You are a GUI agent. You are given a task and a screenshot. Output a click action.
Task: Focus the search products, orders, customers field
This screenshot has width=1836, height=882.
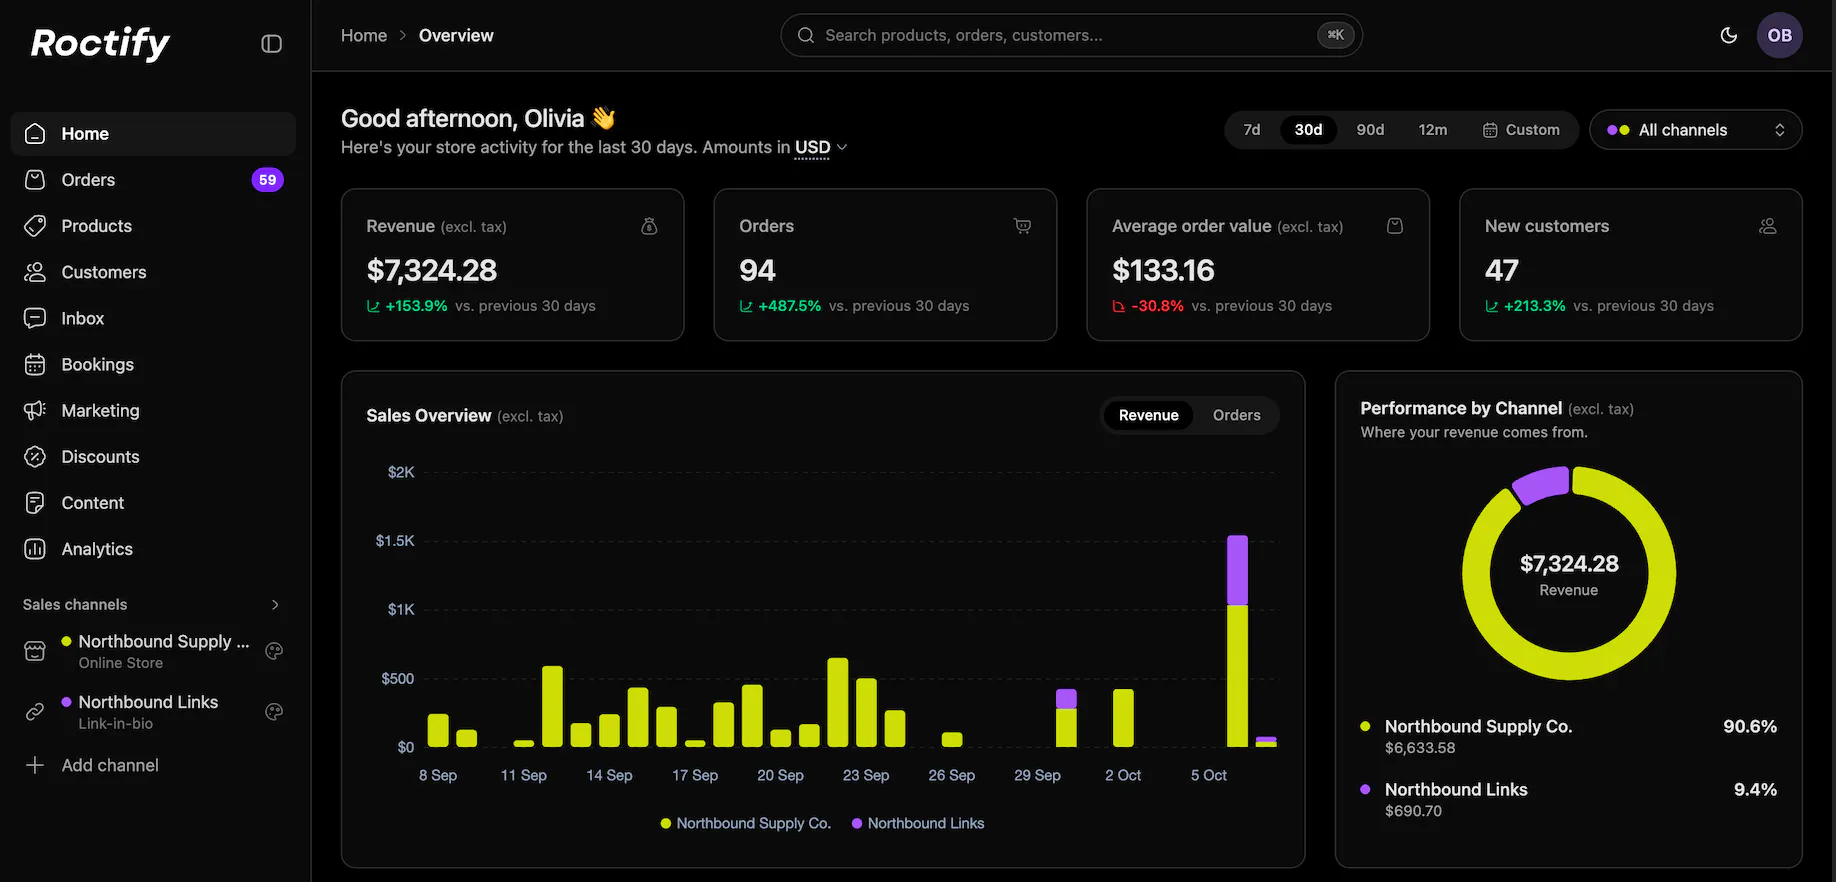[x=1071, y=35]
